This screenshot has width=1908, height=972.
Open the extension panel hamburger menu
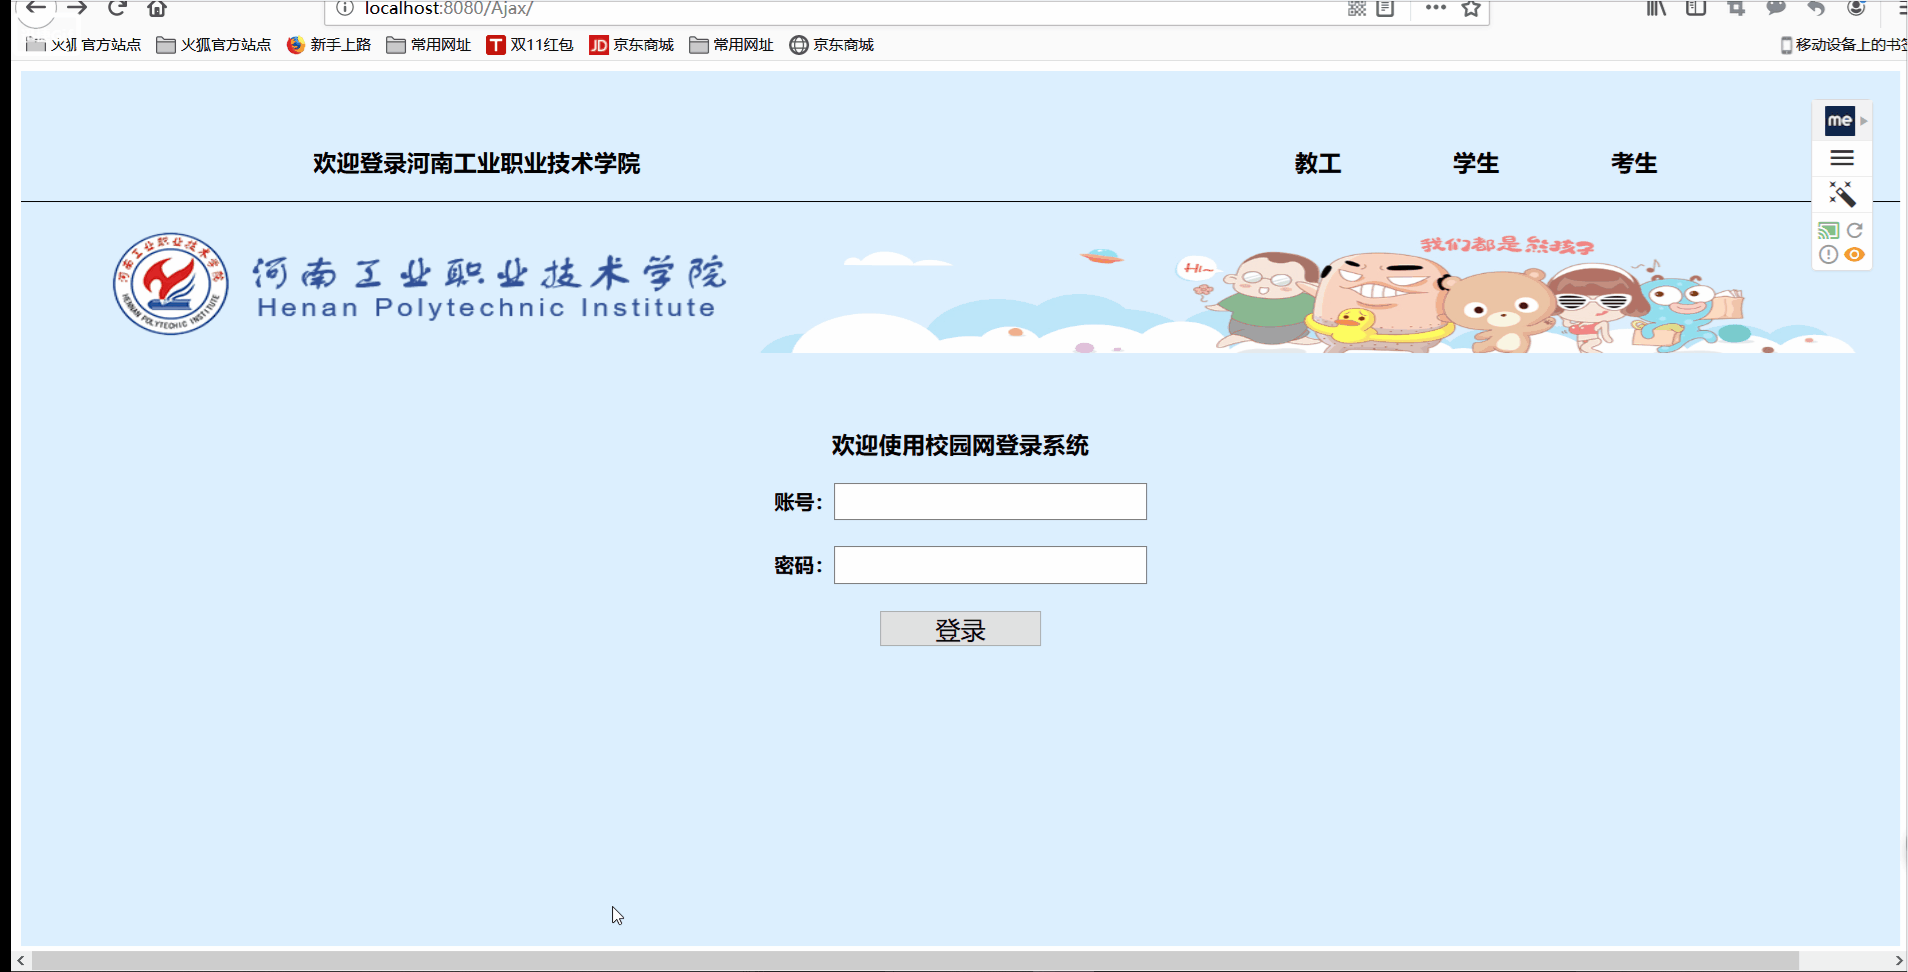(x=1842, y=157)
